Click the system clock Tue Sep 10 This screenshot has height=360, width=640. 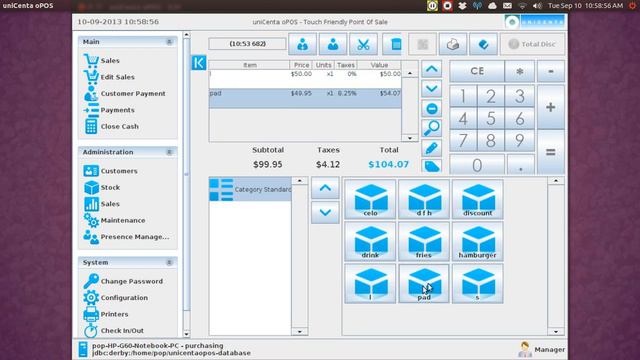(585, 6)
